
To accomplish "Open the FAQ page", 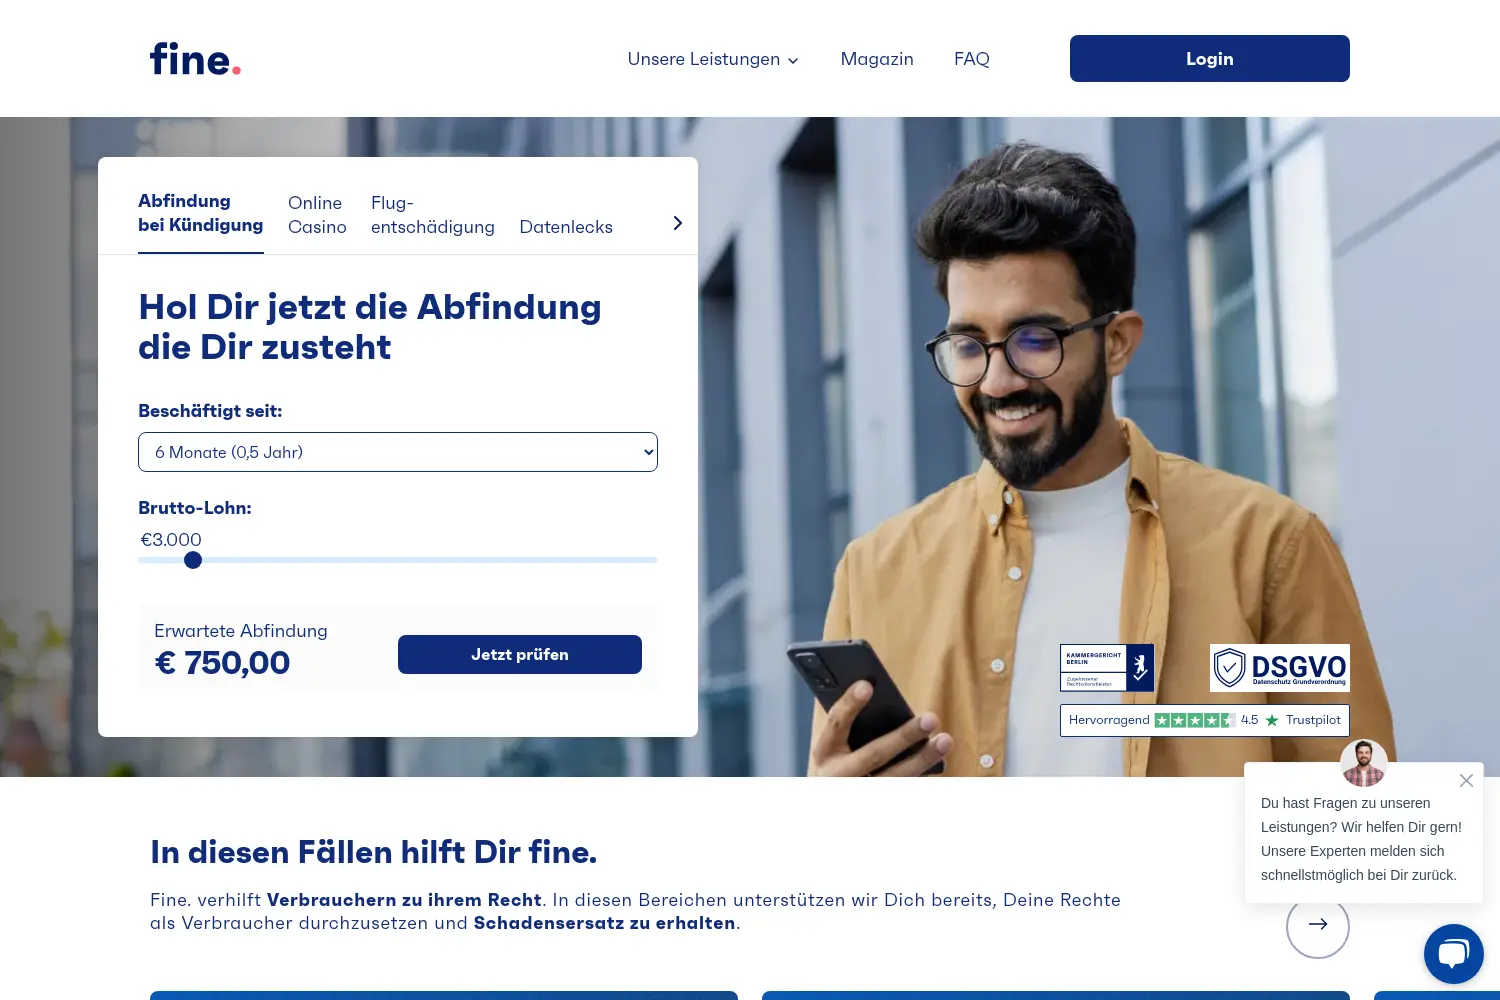I will point(972,59).
